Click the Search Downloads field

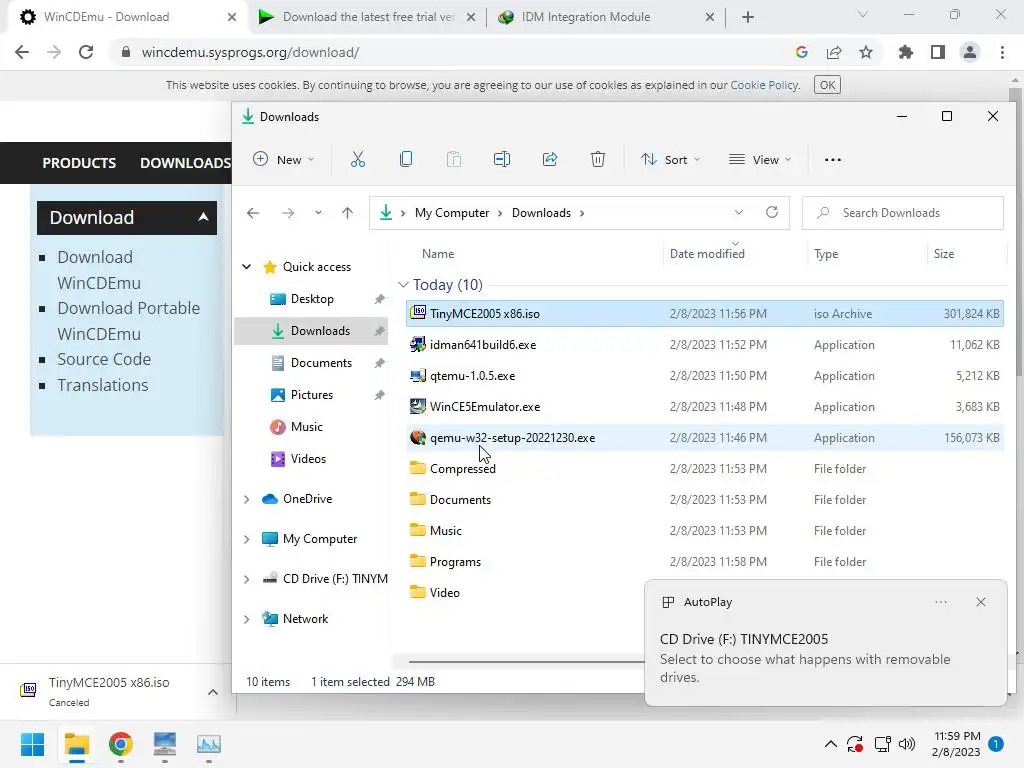[x=903, y=213]
